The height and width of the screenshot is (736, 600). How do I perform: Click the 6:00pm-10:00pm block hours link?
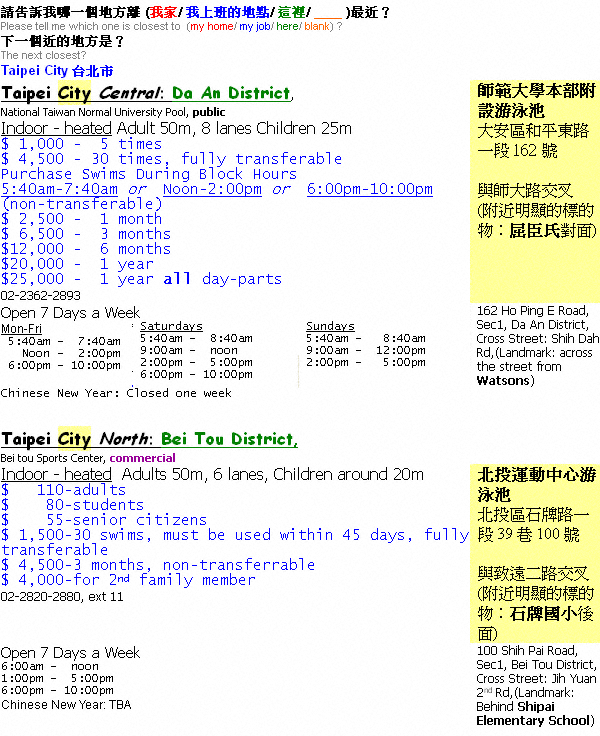369,189
